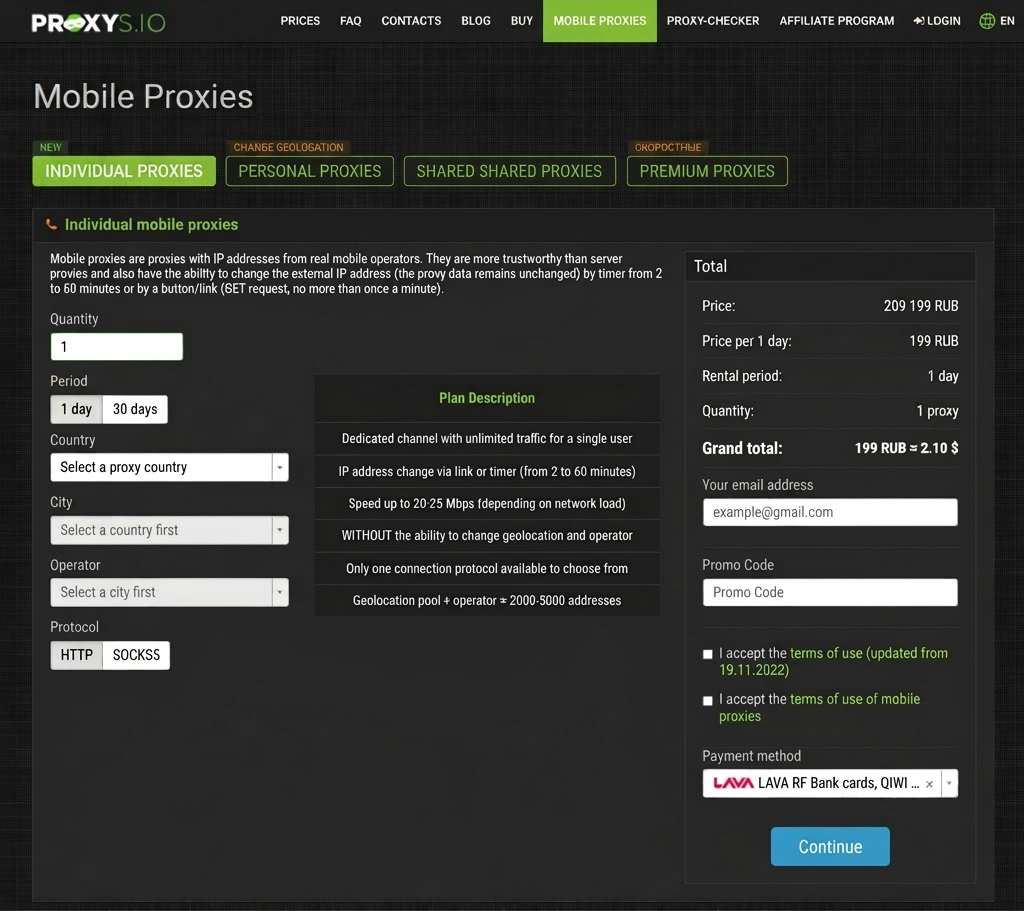
Task: Open the Operator dropdown
Action: pyautogui.click(x=170, y=592)
